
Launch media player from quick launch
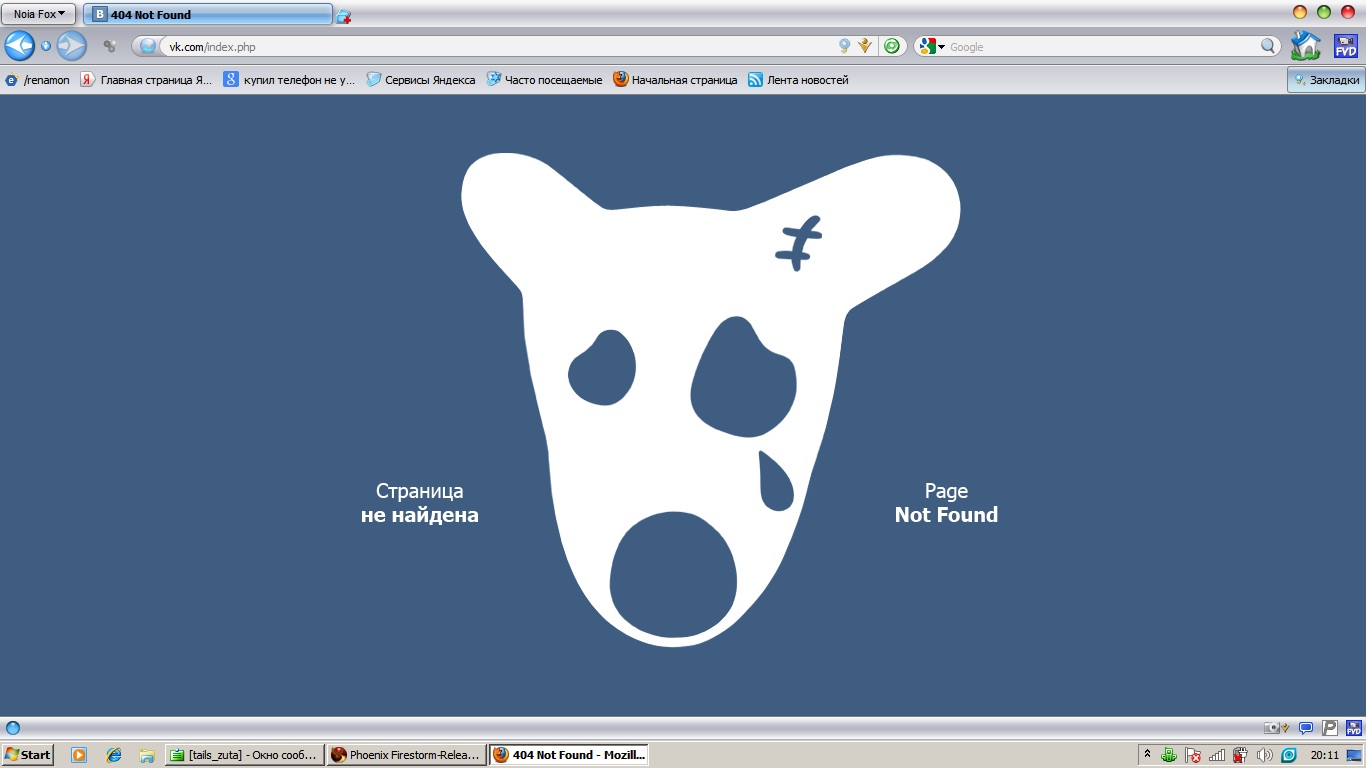point(79,755)
